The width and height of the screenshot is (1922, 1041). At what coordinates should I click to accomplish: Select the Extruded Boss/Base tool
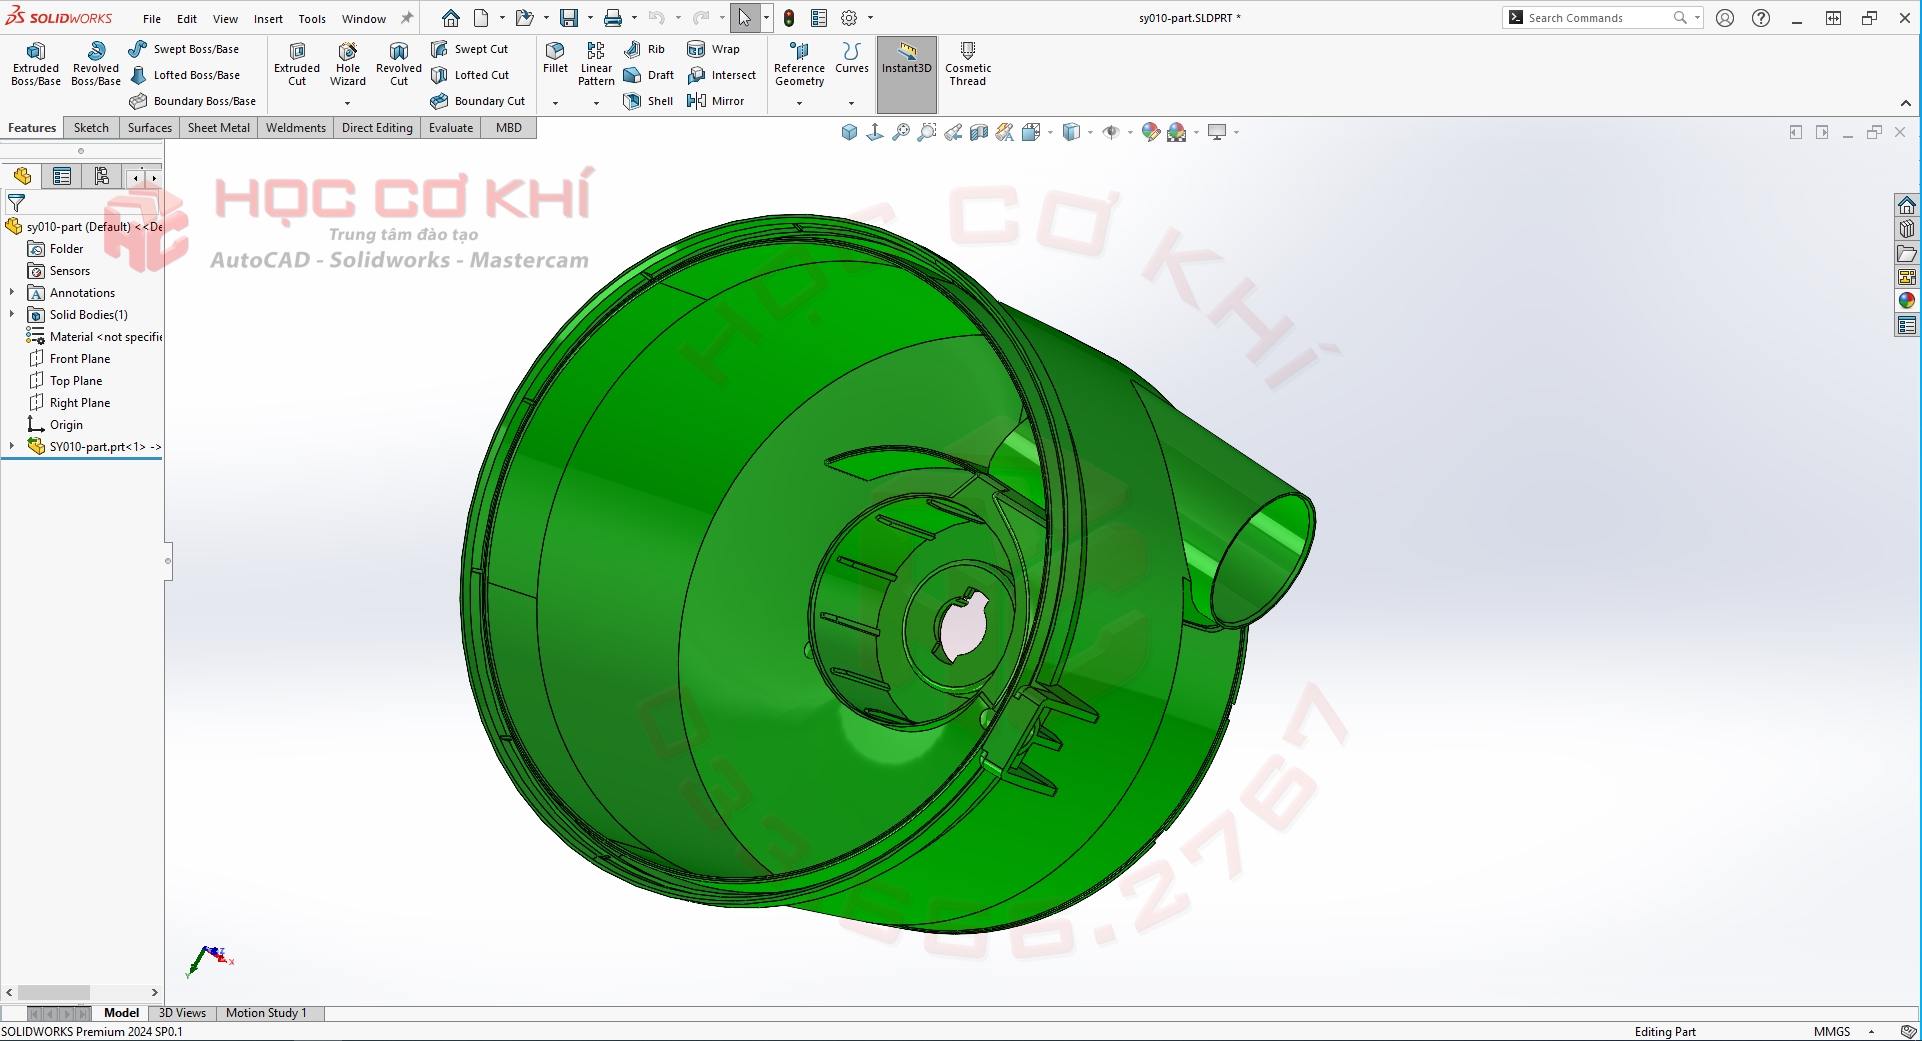click(36, 64)
